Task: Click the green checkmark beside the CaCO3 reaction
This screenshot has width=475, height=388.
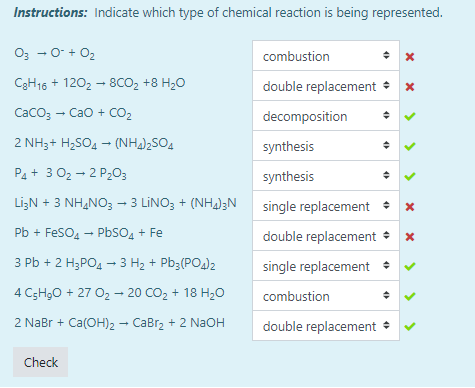Action: point(410,116)
